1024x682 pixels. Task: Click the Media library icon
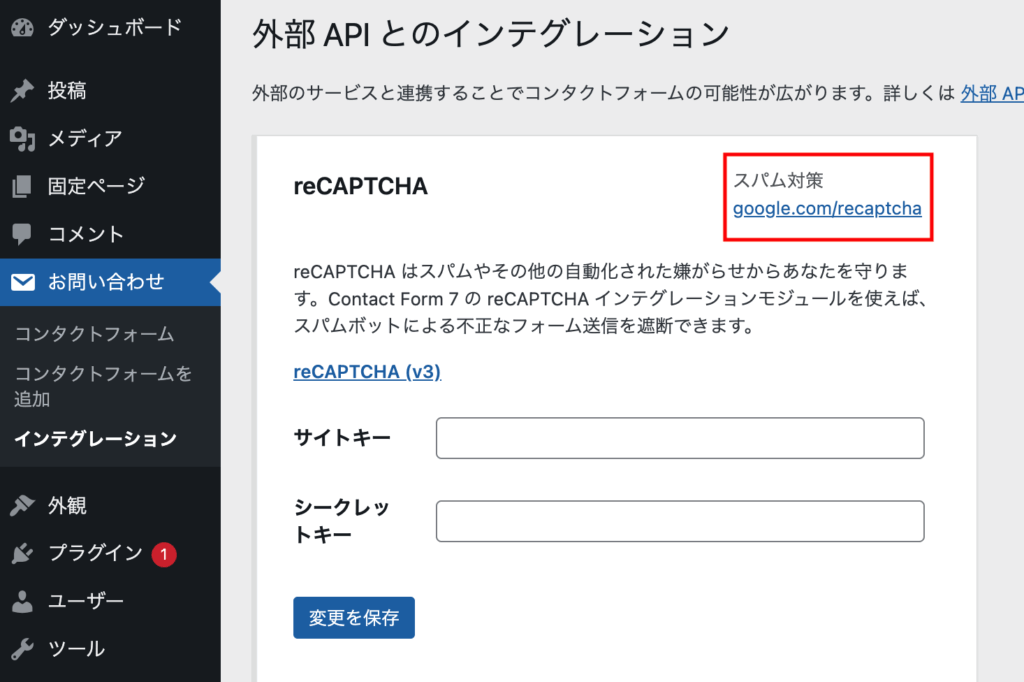tap(22, 139)
